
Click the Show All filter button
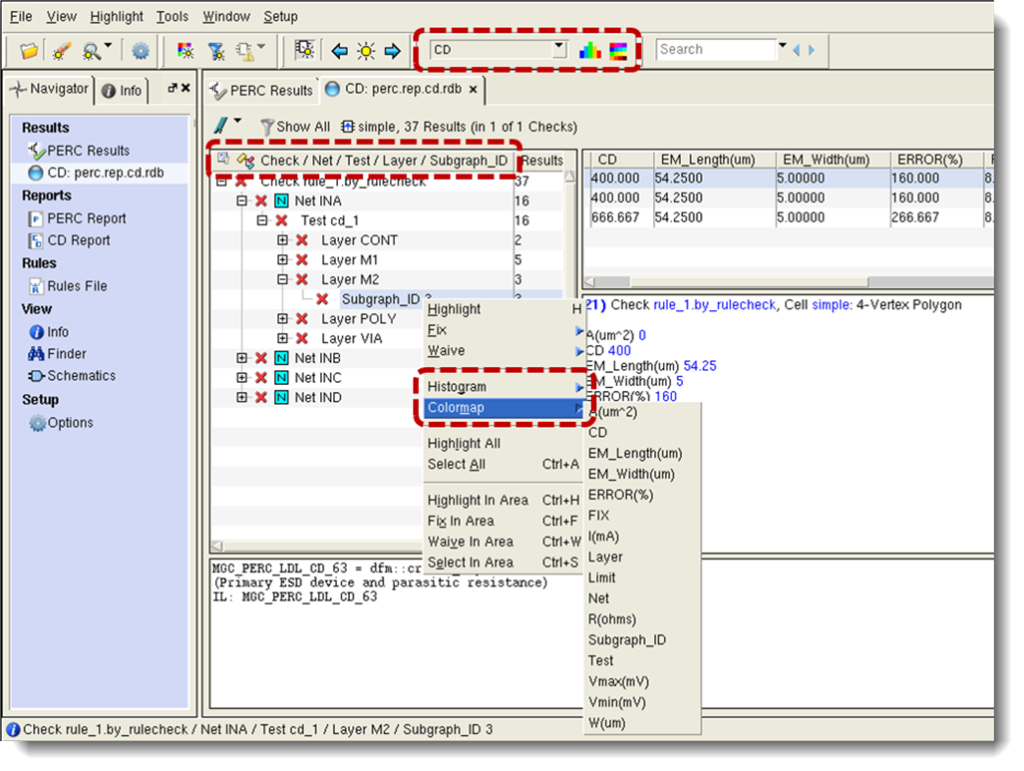pos(296,127)
